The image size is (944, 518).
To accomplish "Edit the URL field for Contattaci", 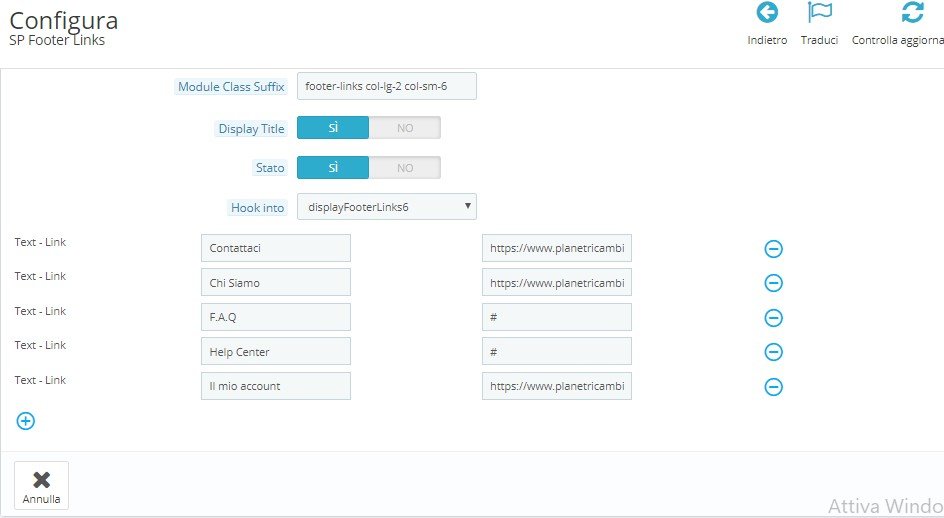I will pos(557,248).
